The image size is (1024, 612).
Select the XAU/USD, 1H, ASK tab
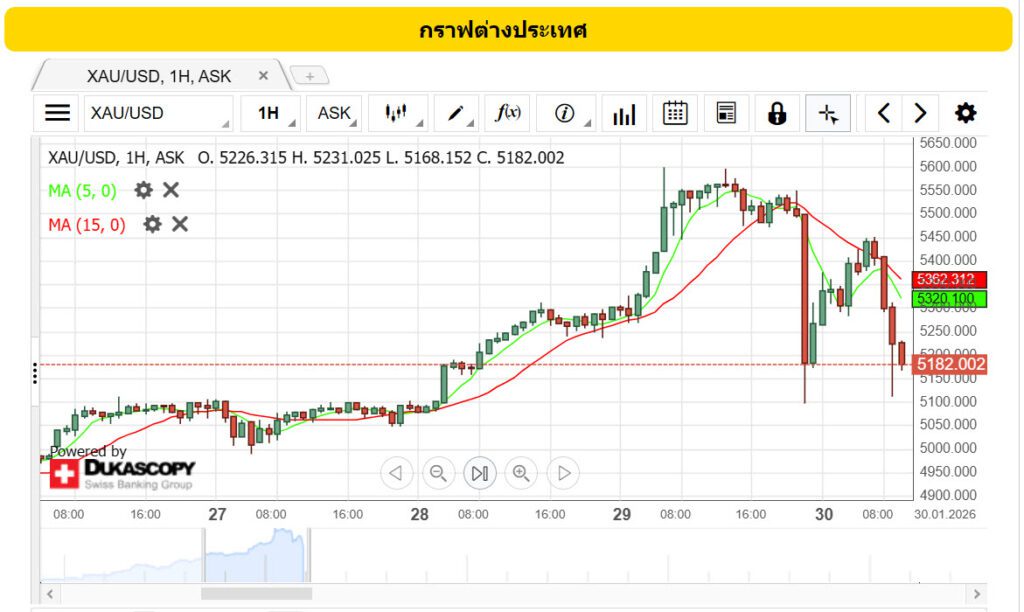158,76
